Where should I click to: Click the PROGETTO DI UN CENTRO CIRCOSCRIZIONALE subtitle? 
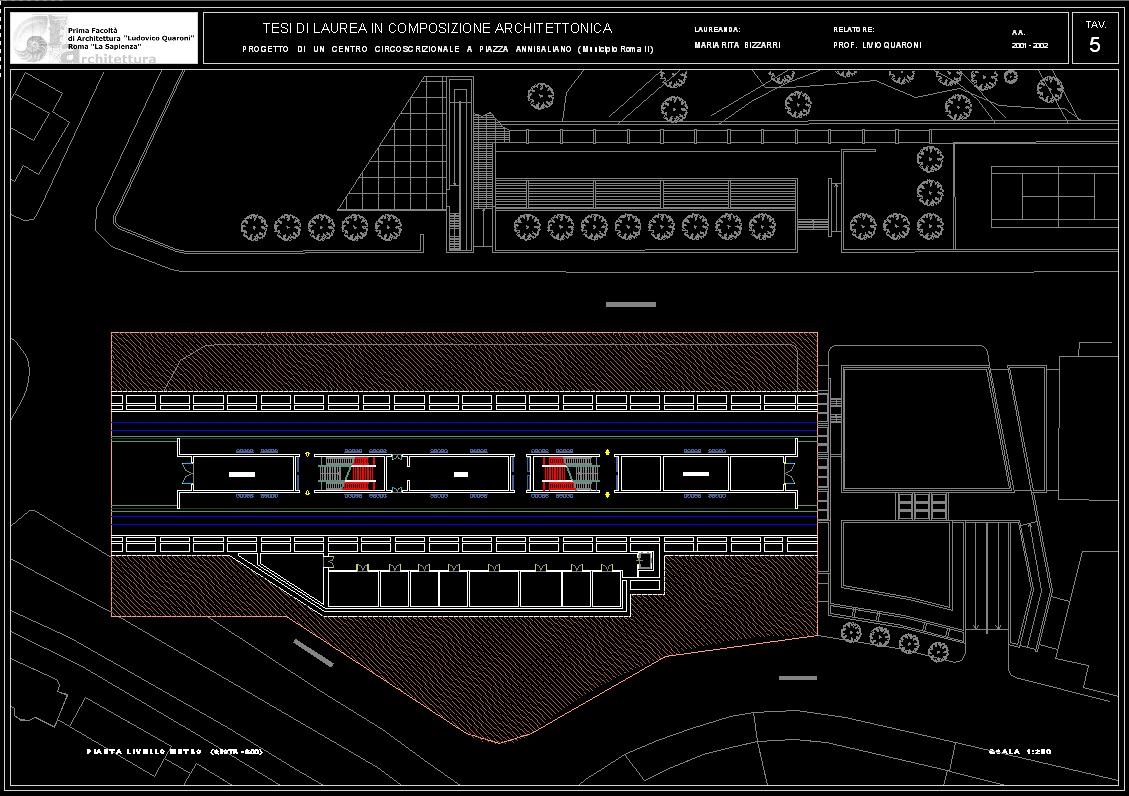click(x=447, y=49)
